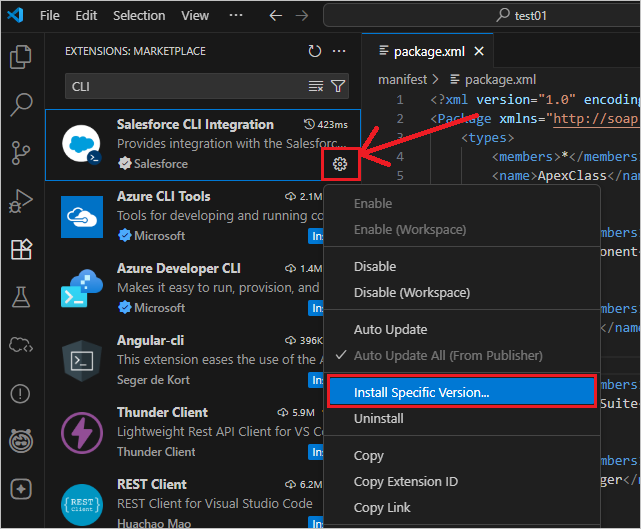Install the Angular-cli extension
641x529 pixels.
tap(316, 380)
